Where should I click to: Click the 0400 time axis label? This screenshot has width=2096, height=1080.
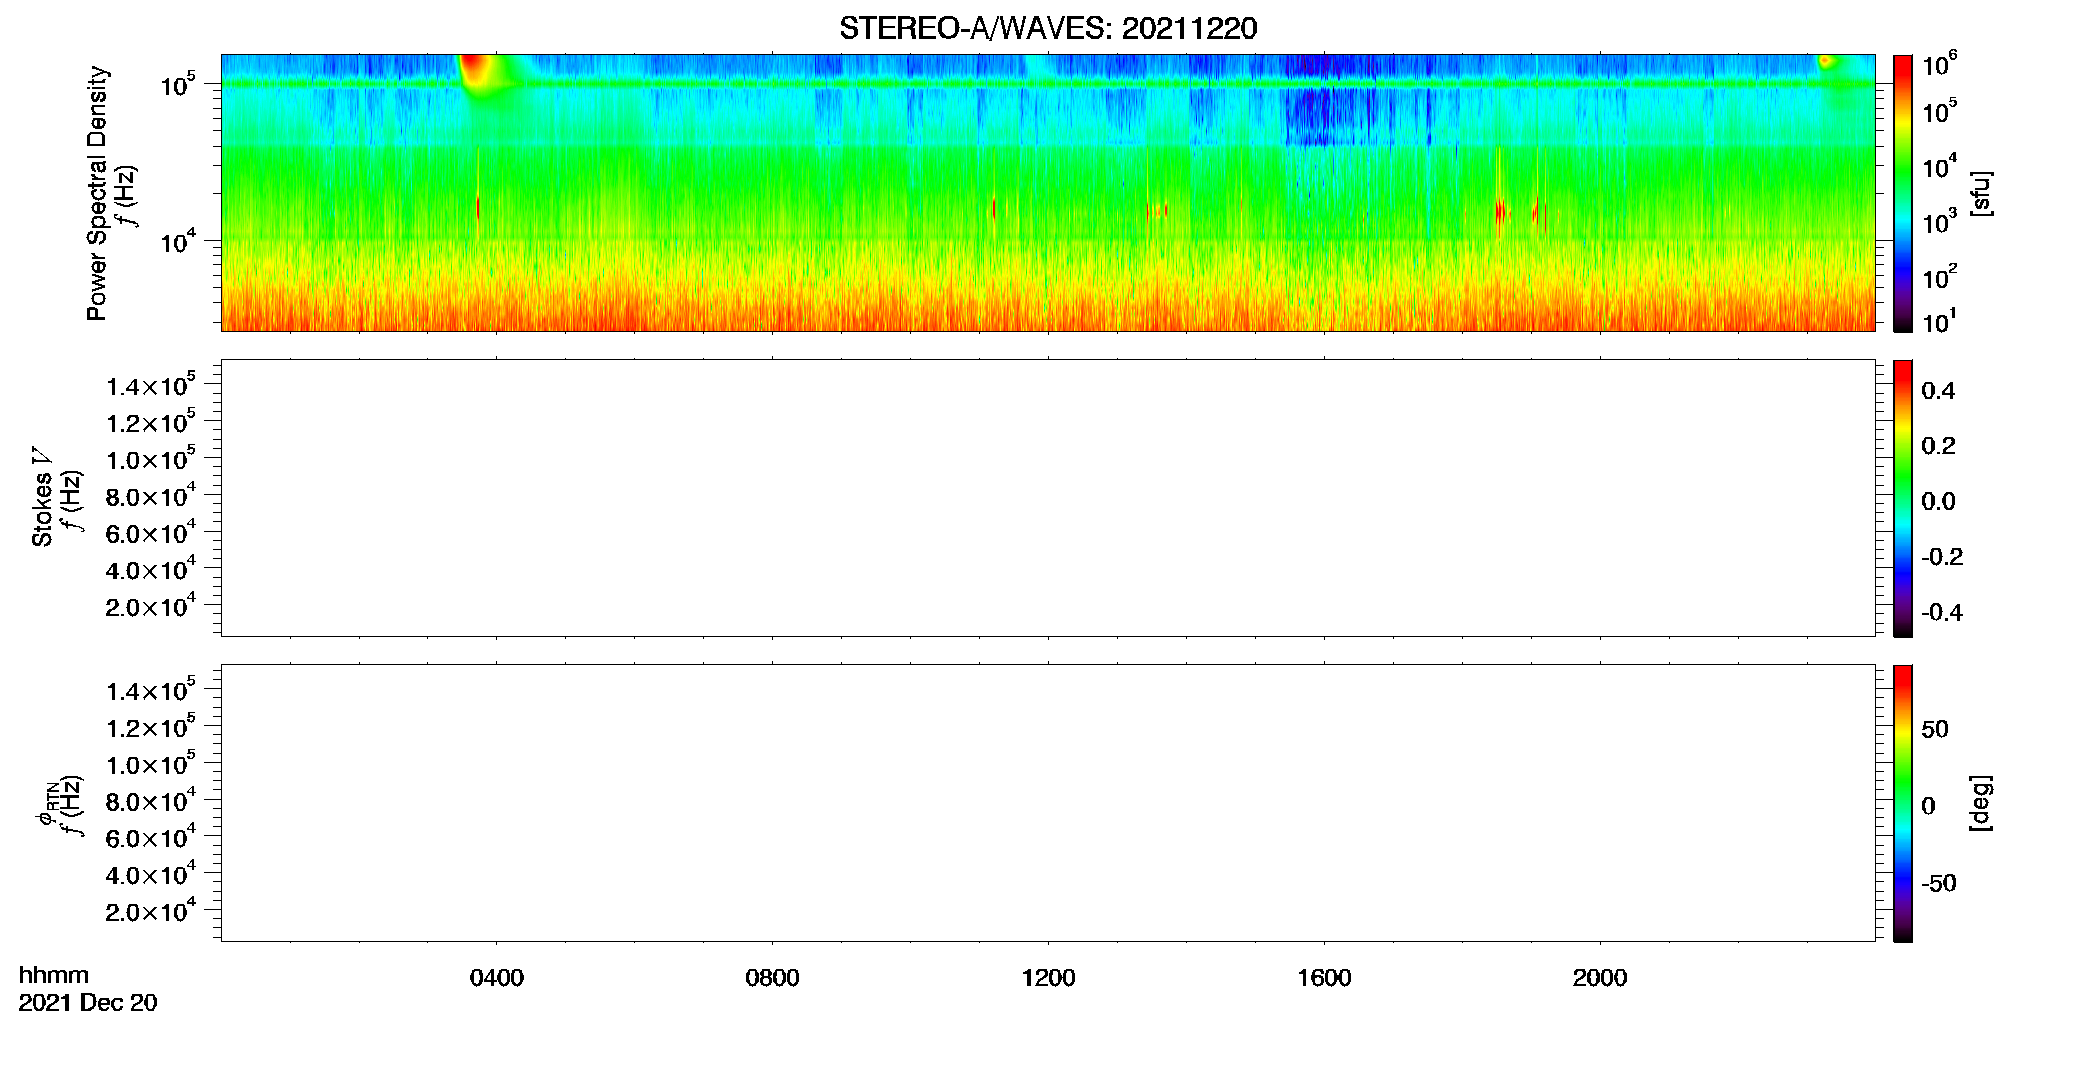pyautogui.click(x=496, y=978)
